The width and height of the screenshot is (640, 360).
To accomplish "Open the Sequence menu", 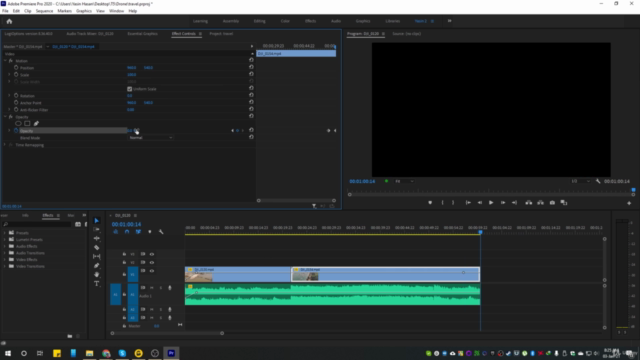I will (44, 11).
